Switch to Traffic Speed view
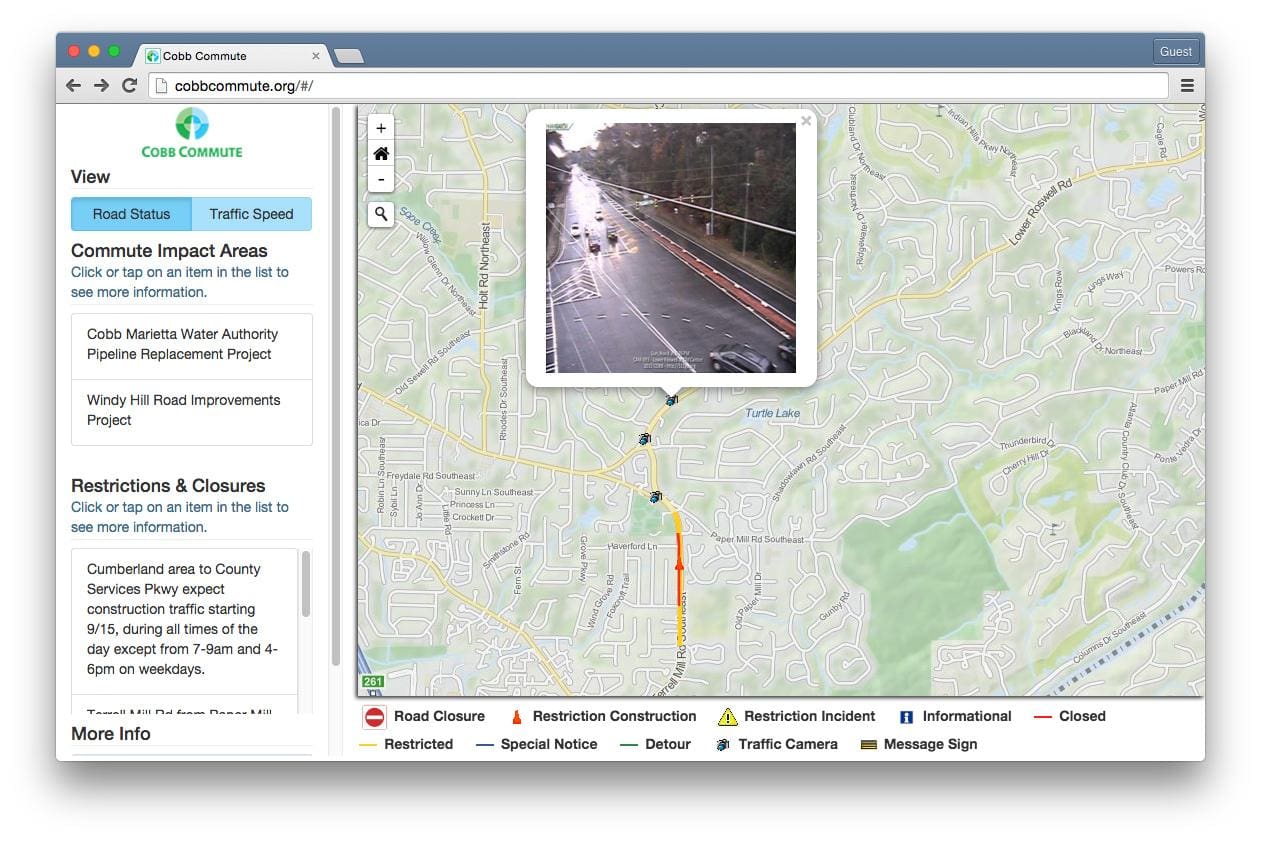This screenshot has height=841, width=1261. coord(251,214)
